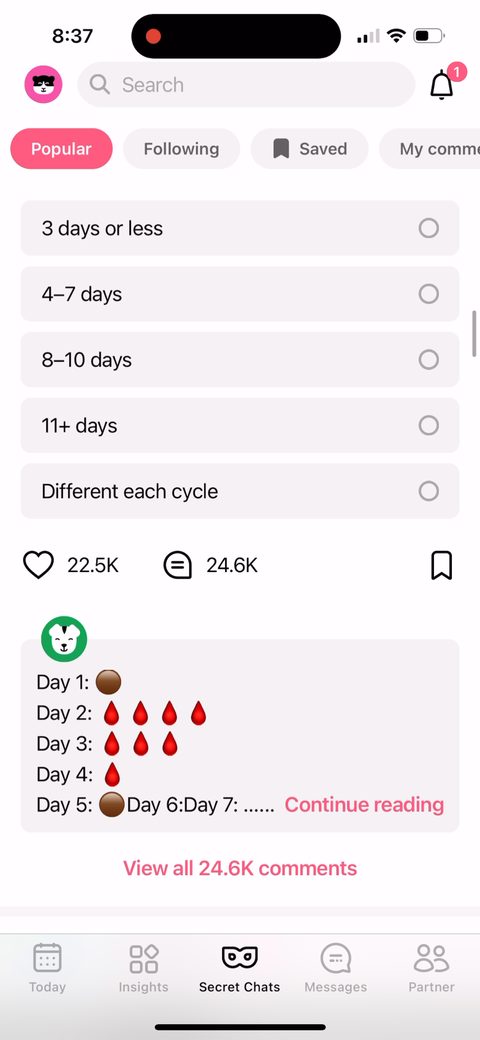Expand comment with Continue reading

364,805
